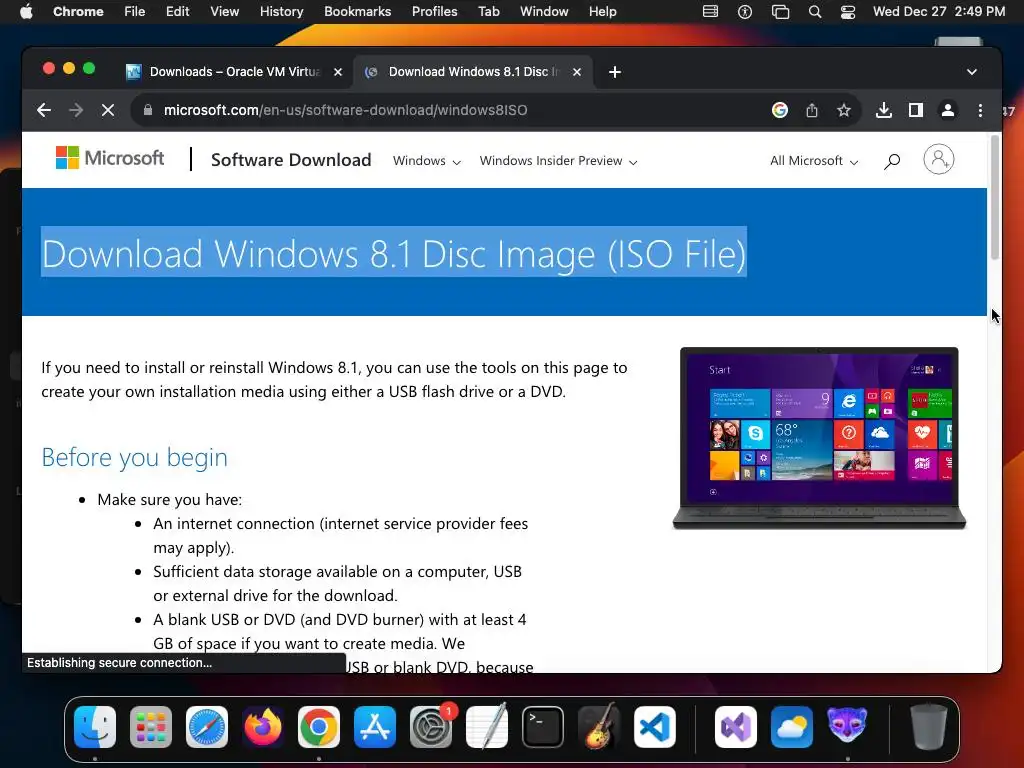This screenshot has width=1024, height=768.
Task: Click the Microsoft logo
Action: click(110, 158)
